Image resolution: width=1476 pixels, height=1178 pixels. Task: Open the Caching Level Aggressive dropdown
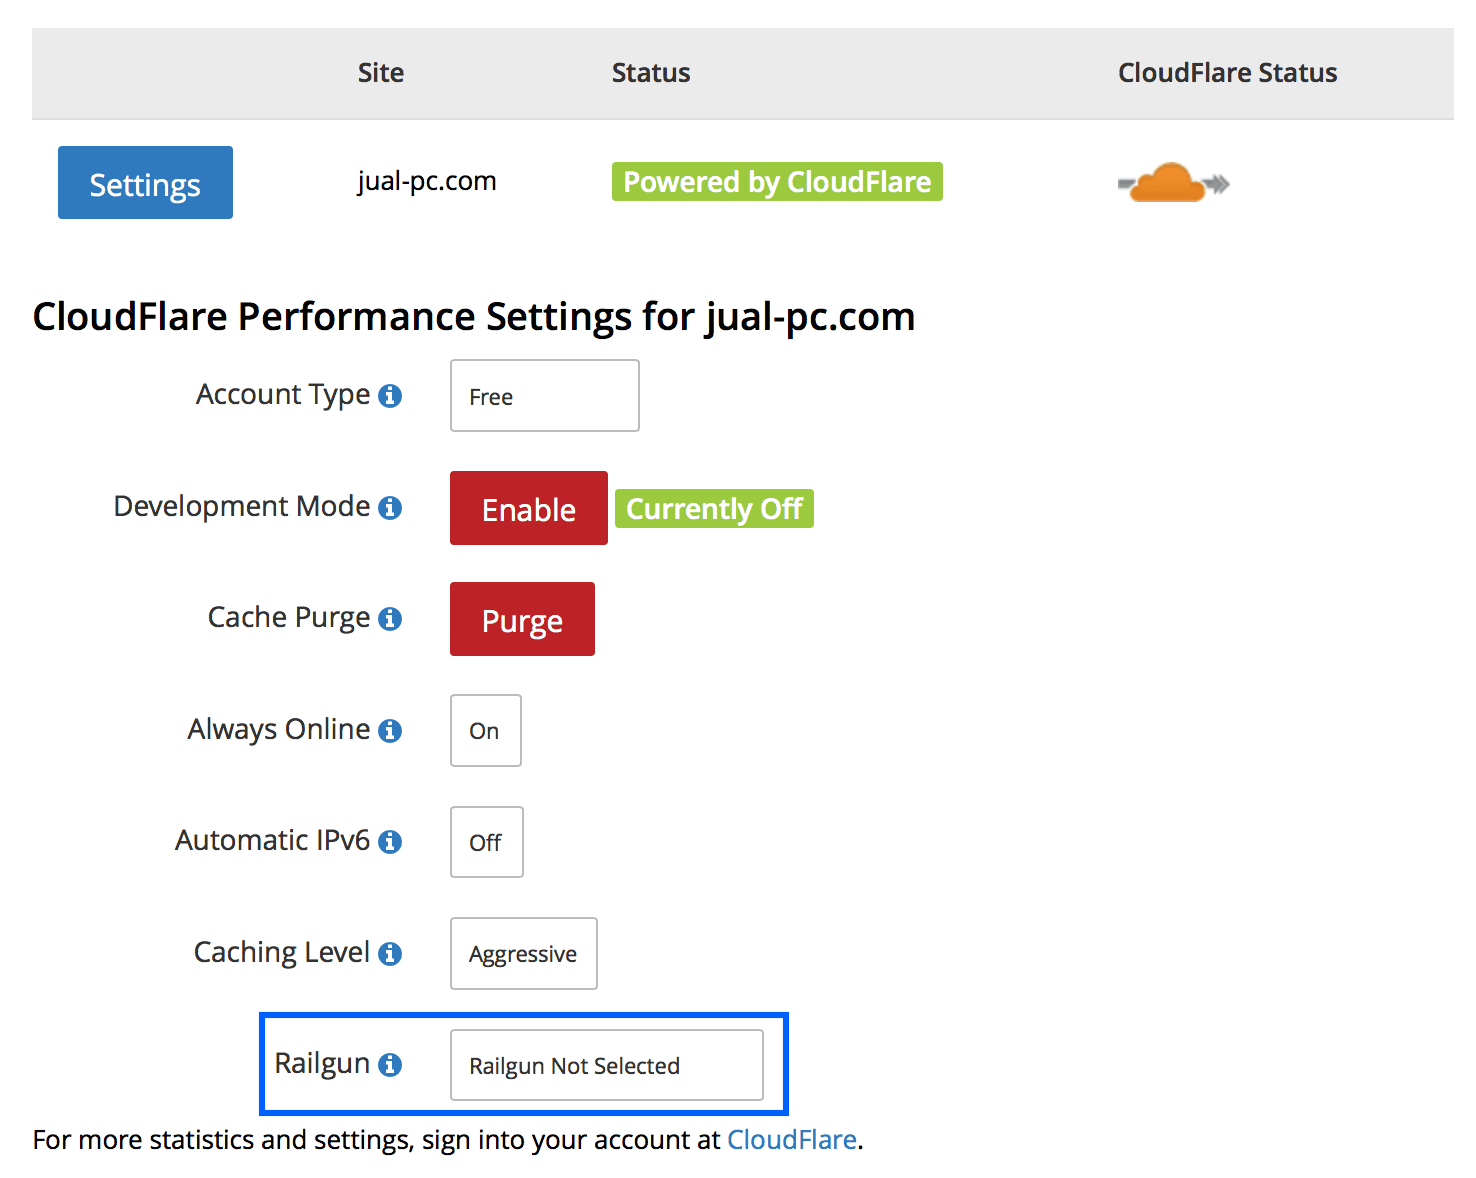[523, 953]
